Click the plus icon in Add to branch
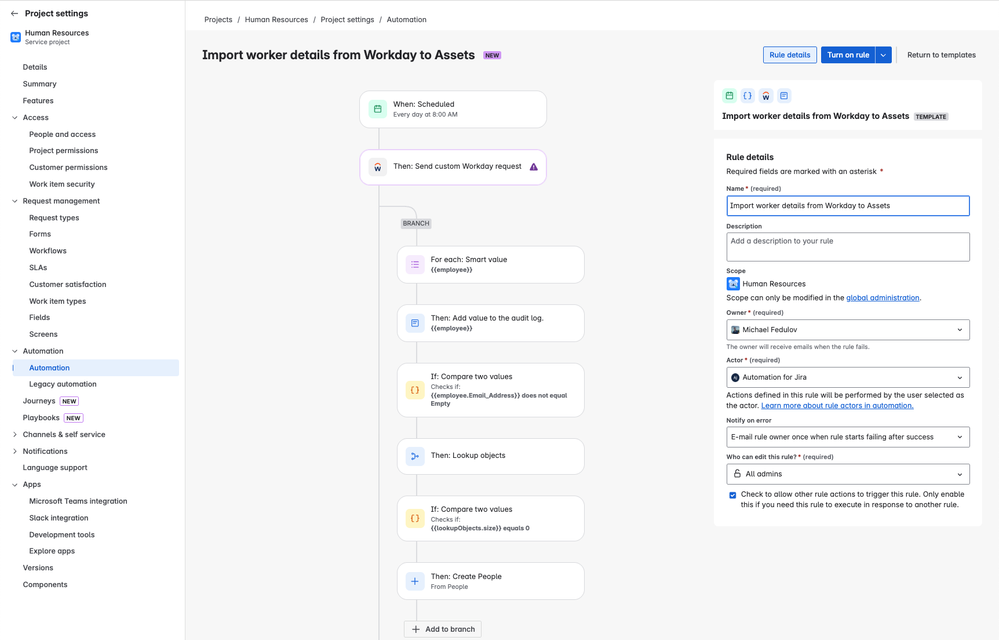 pyautogui.click(x=415, y=629)
